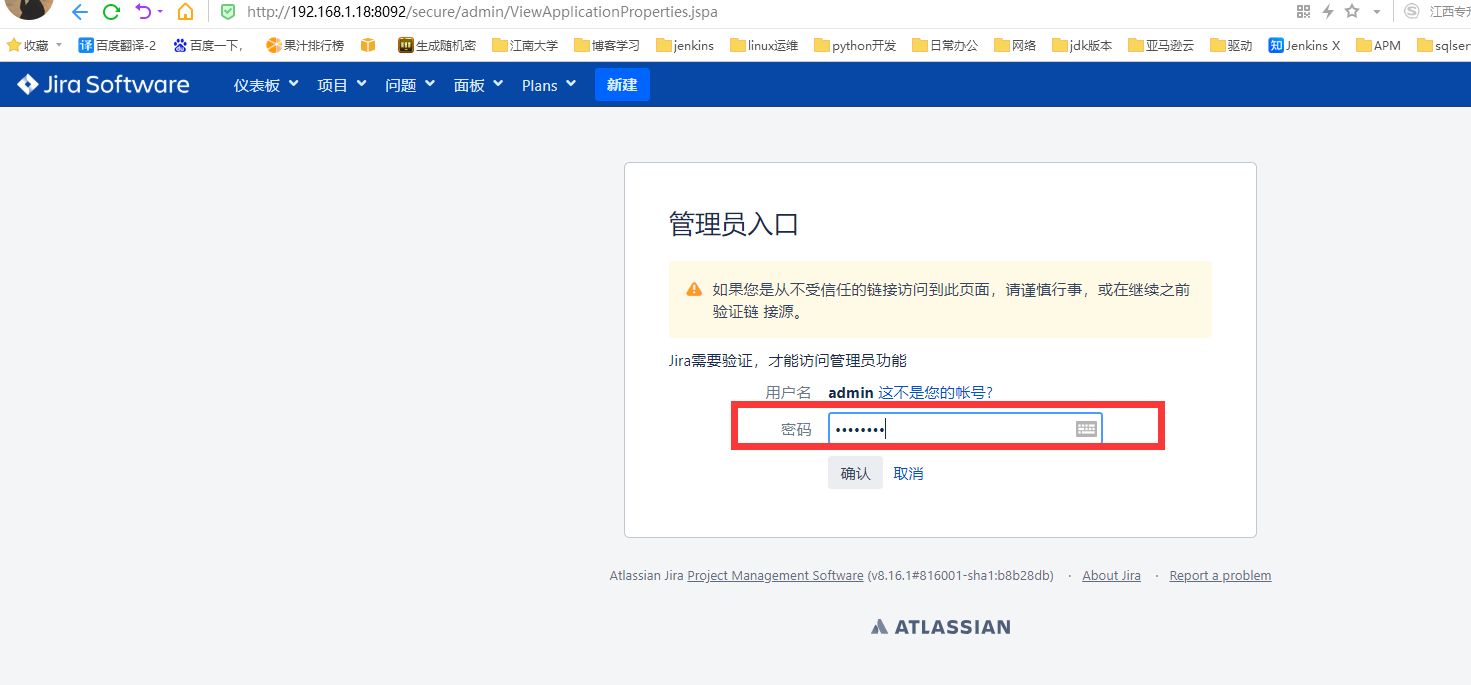Click the user avatar at top-left
The width and height of the screenshot is (1471, 685).
[x=28, y=8]
